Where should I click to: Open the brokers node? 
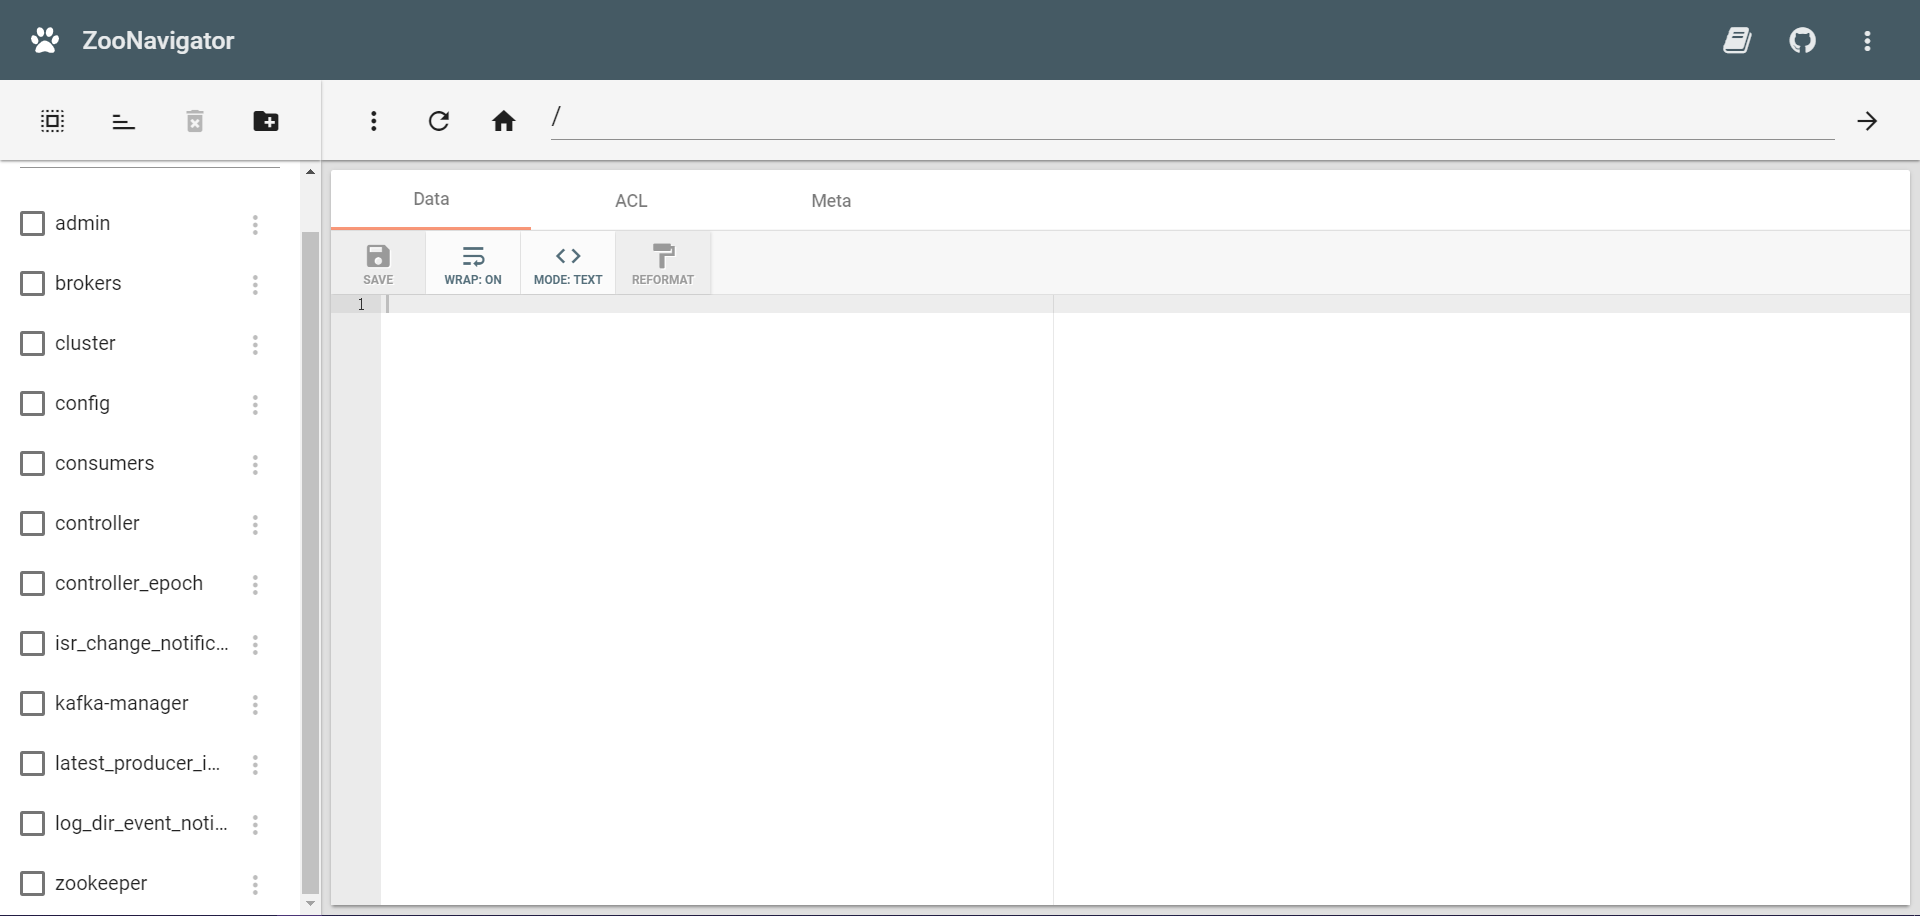click(x=88, y=283)
